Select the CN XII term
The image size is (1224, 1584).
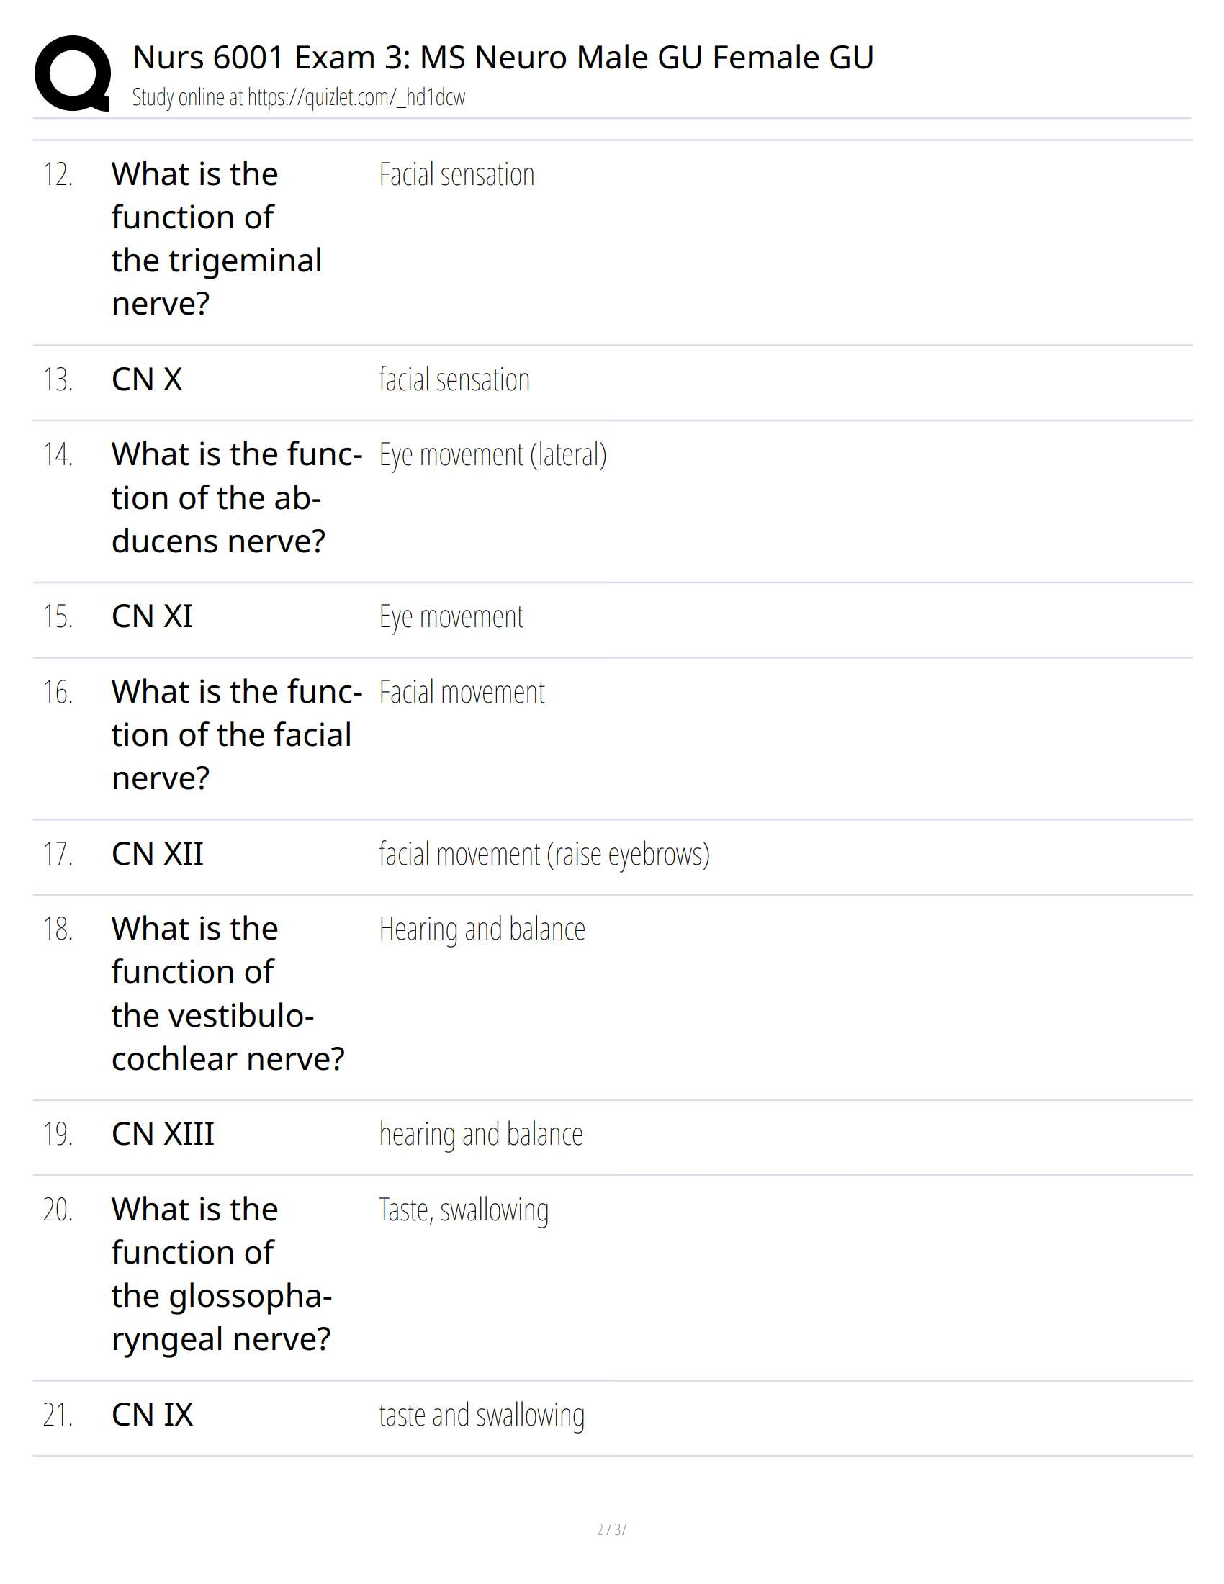point(157,854)
